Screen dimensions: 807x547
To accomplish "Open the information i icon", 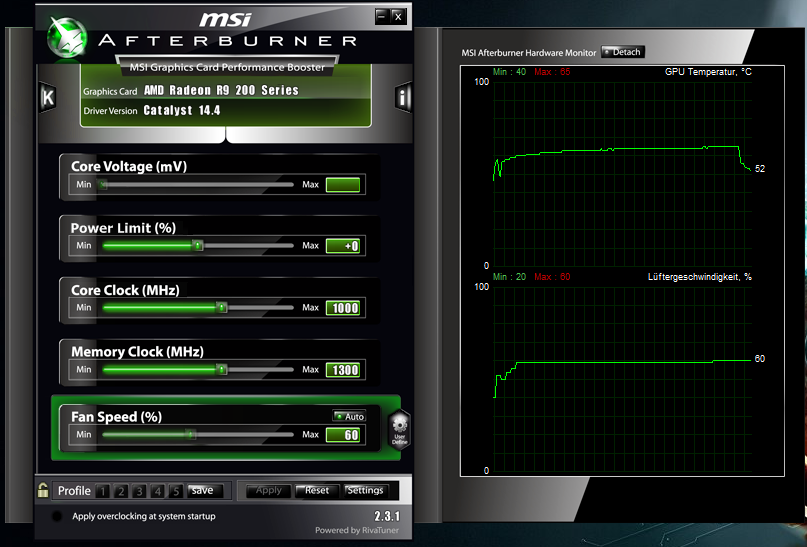I will click(403, 97).
